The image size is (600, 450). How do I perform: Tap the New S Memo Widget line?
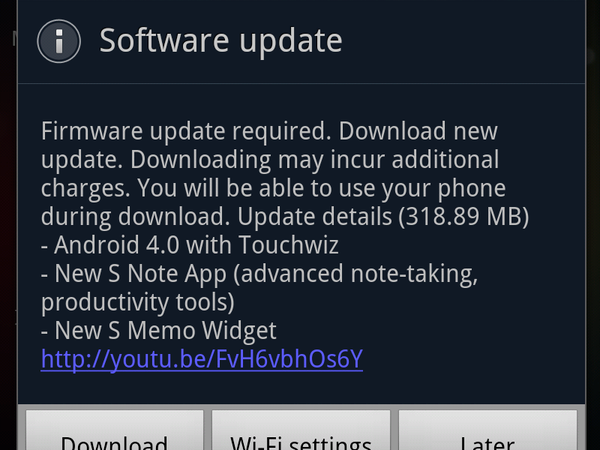coord(159,331)
